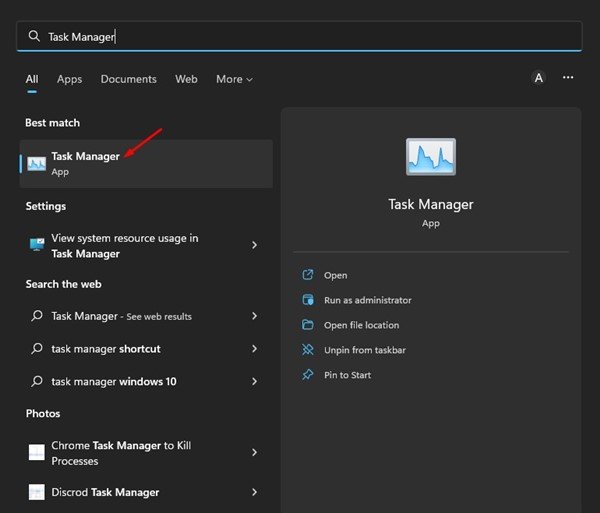
Task: Expand arrow for Discrod Task Manager
Action: (254, 492)
